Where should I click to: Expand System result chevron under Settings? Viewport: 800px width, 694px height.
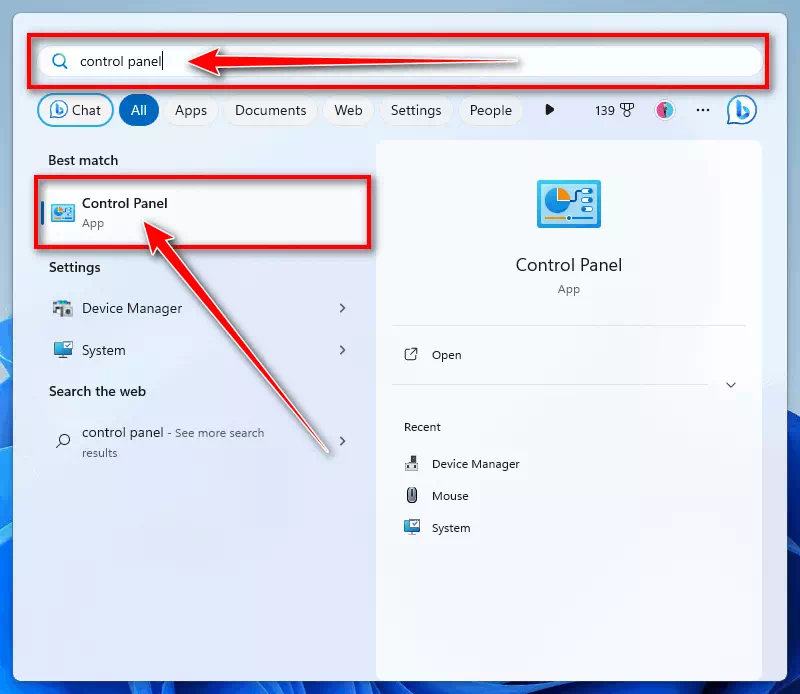coord(342,350)
